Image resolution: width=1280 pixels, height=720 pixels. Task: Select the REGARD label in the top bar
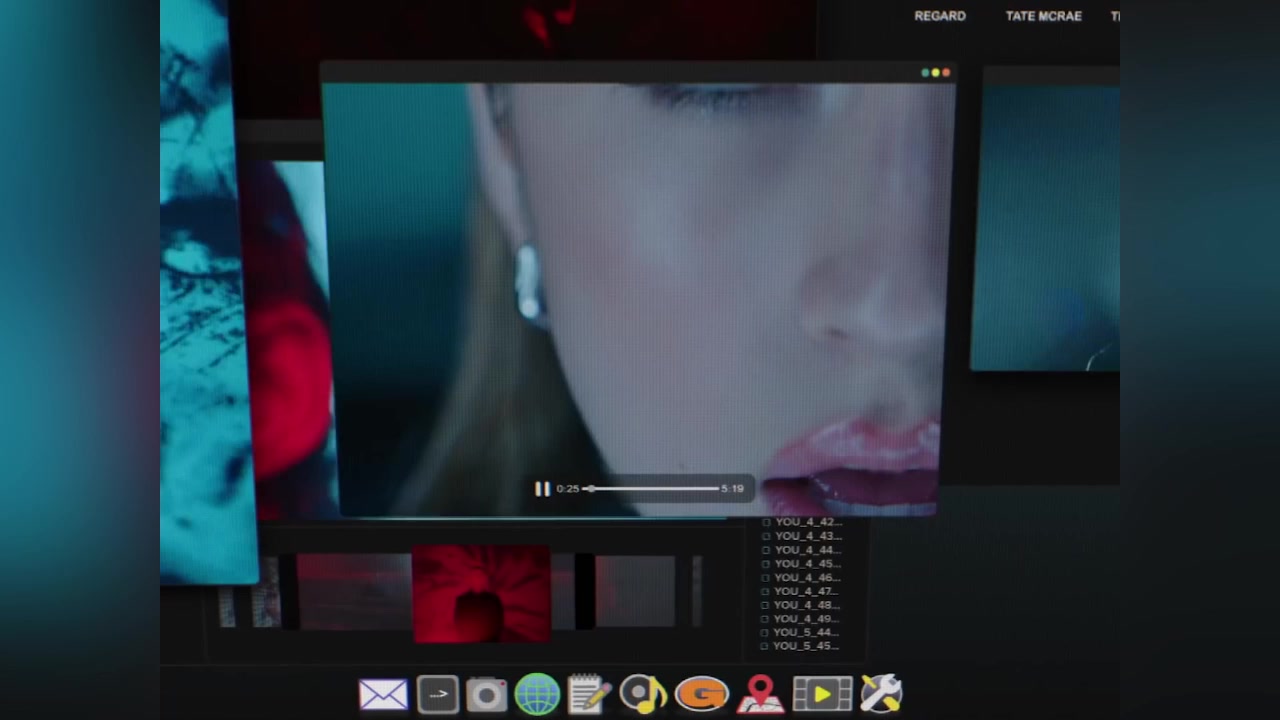pos(940,16)
